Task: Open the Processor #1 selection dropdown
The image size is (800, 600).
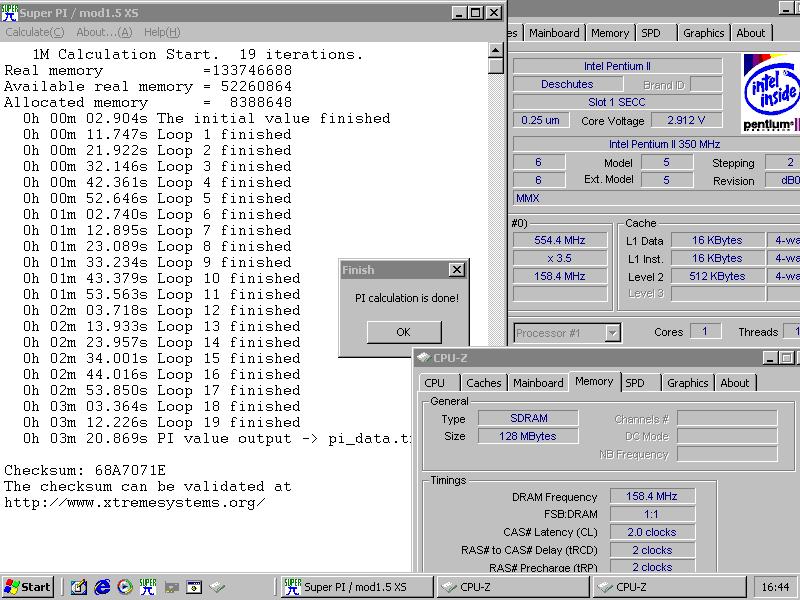Action: [x=612, y=333]
